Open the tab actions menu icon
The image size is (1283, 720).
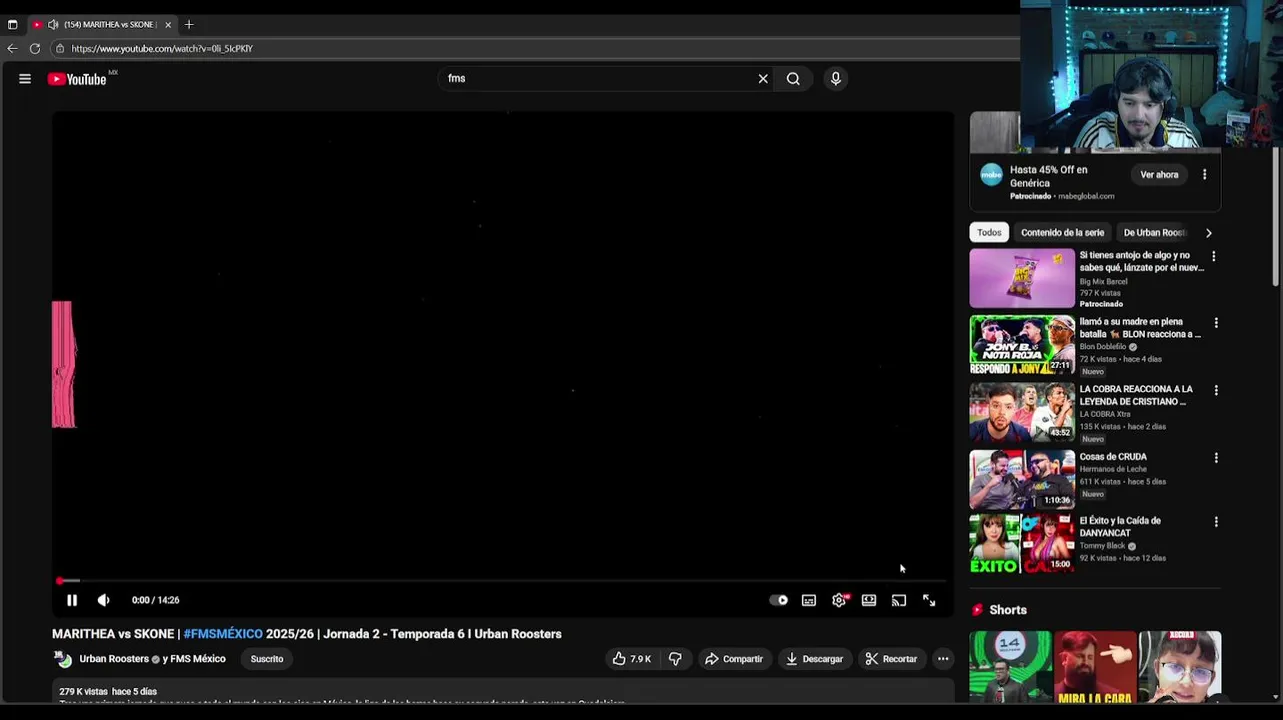(12, 24)
